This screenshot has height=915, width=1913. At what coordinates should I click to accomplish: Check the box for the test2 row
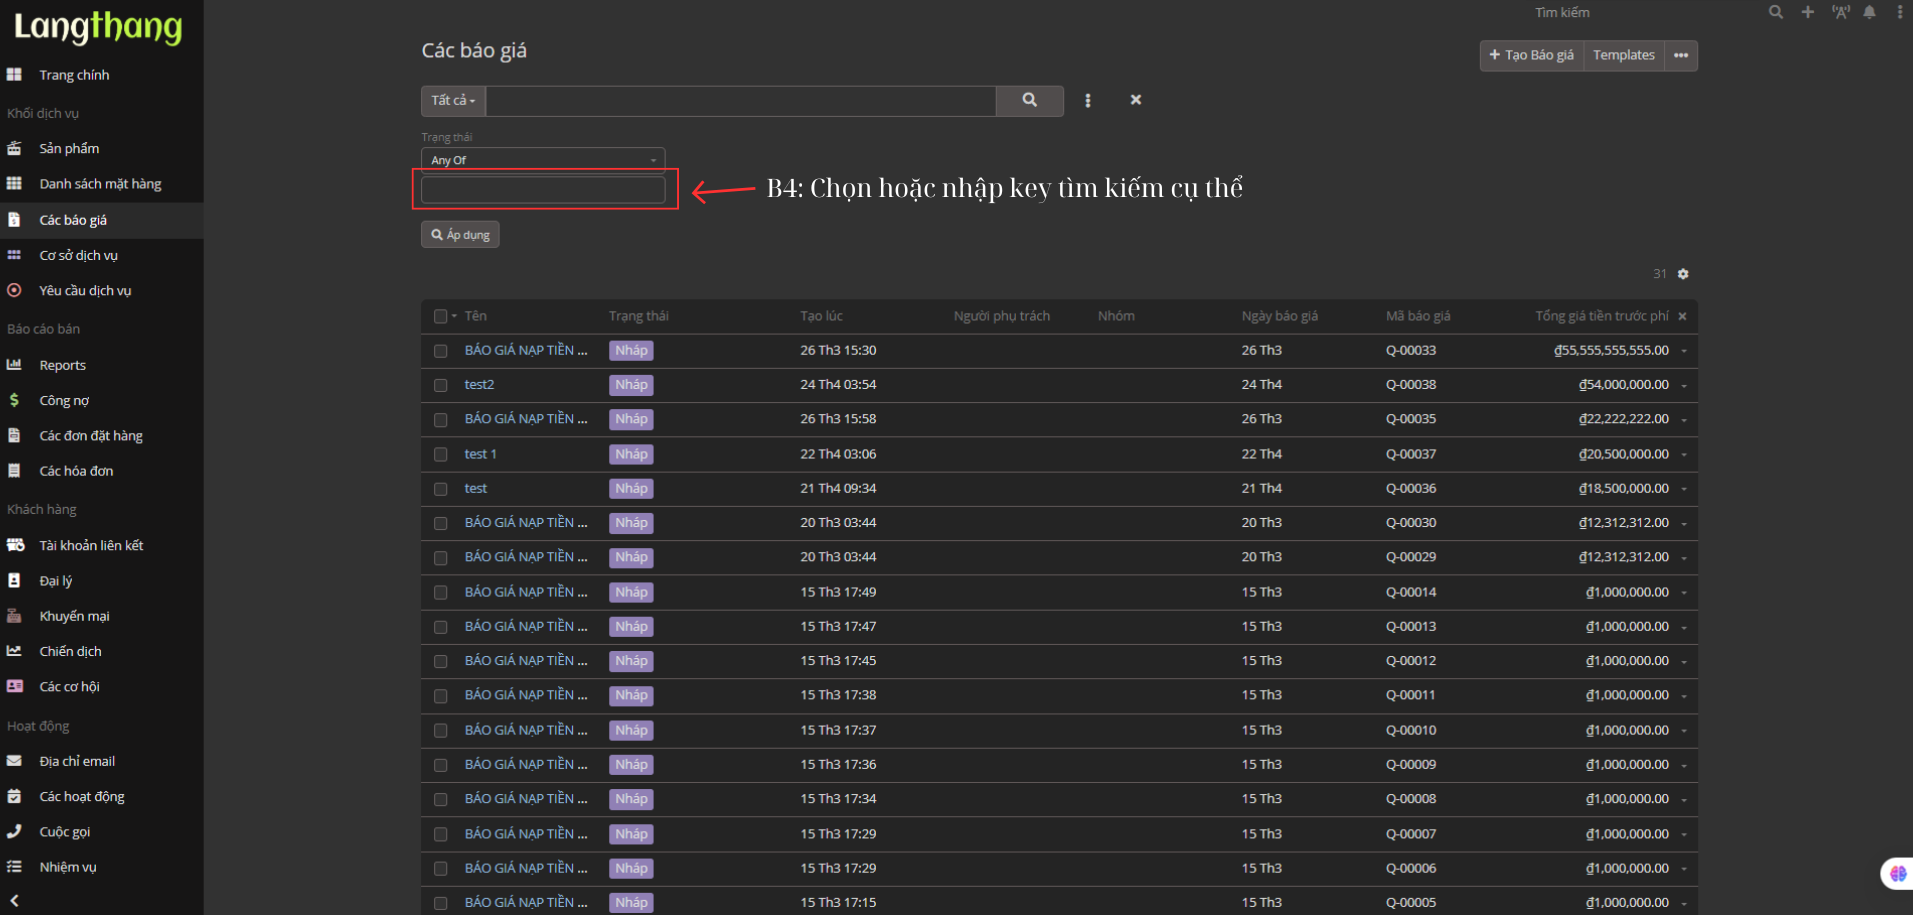click(440, 385)
